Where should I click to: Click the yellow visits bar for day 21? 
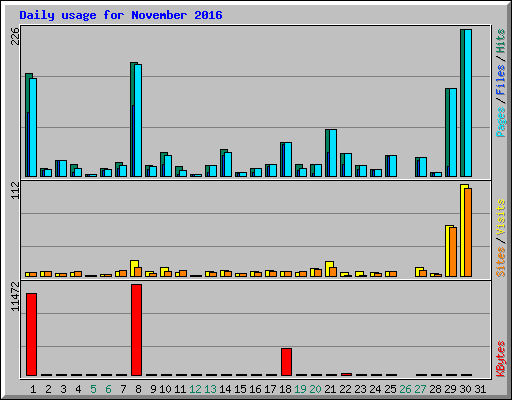[329, 269]
